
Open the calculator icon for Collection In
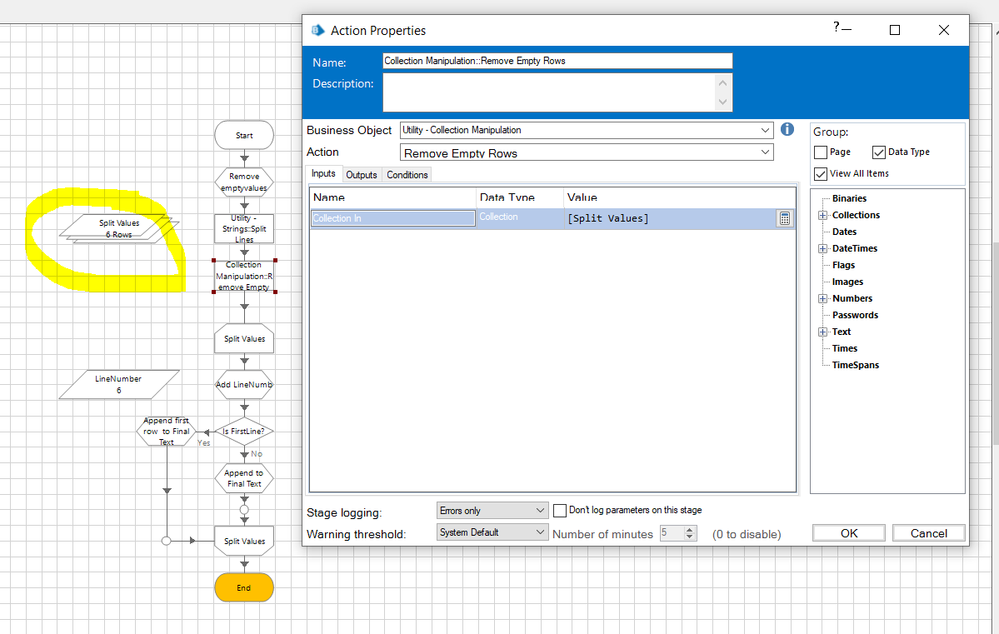(785, 218)
